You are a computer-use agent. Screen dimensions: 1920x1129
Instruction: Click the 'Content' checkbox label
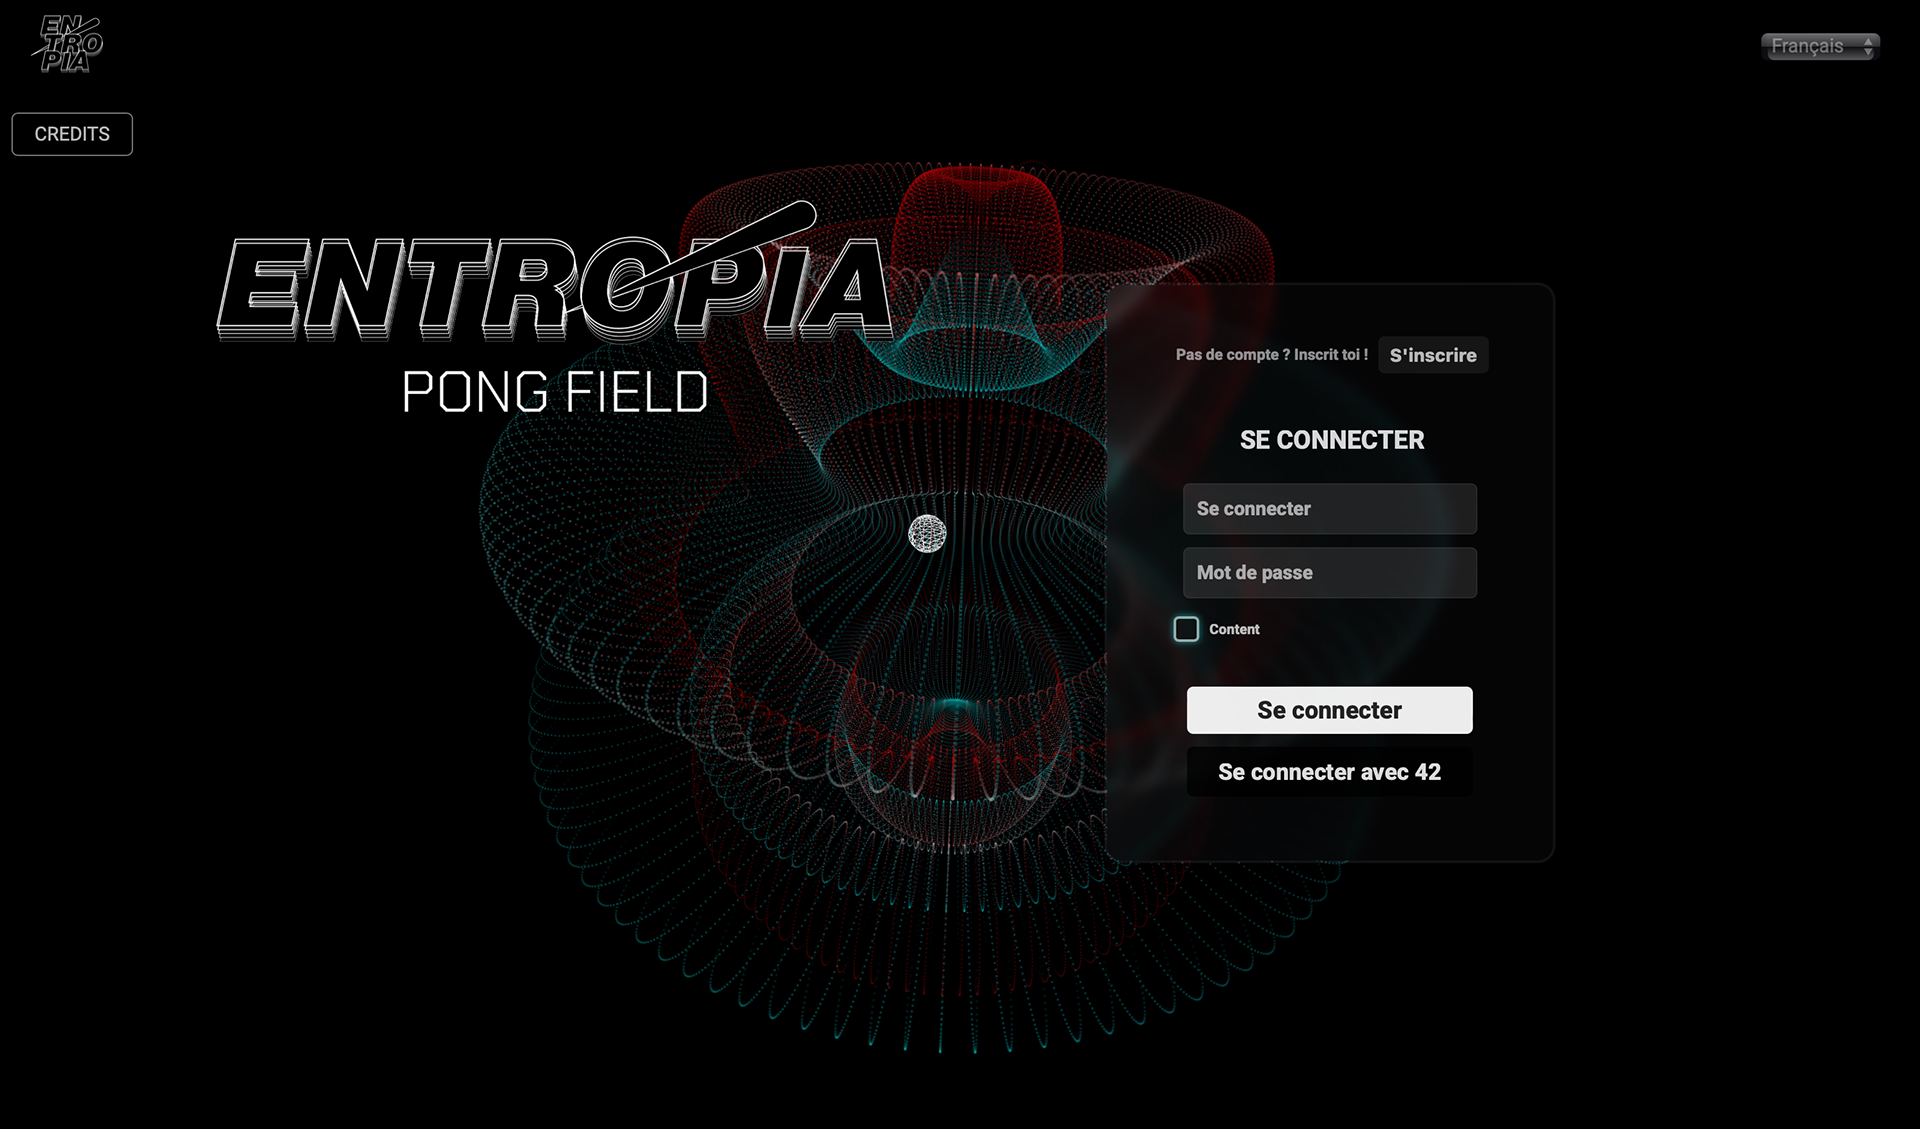tap(1234, 629)
